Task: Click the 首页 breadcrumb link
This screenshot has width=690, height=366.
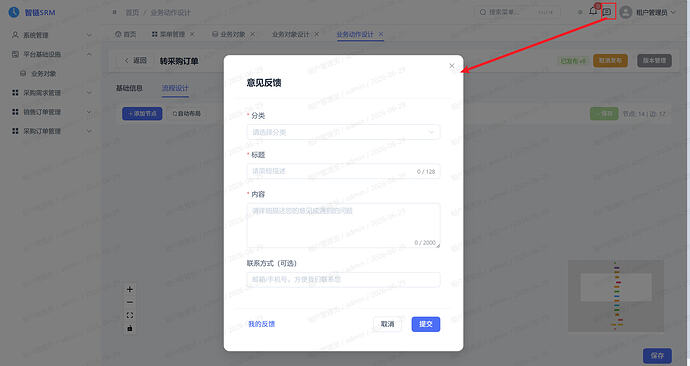Action: point(132,12)
